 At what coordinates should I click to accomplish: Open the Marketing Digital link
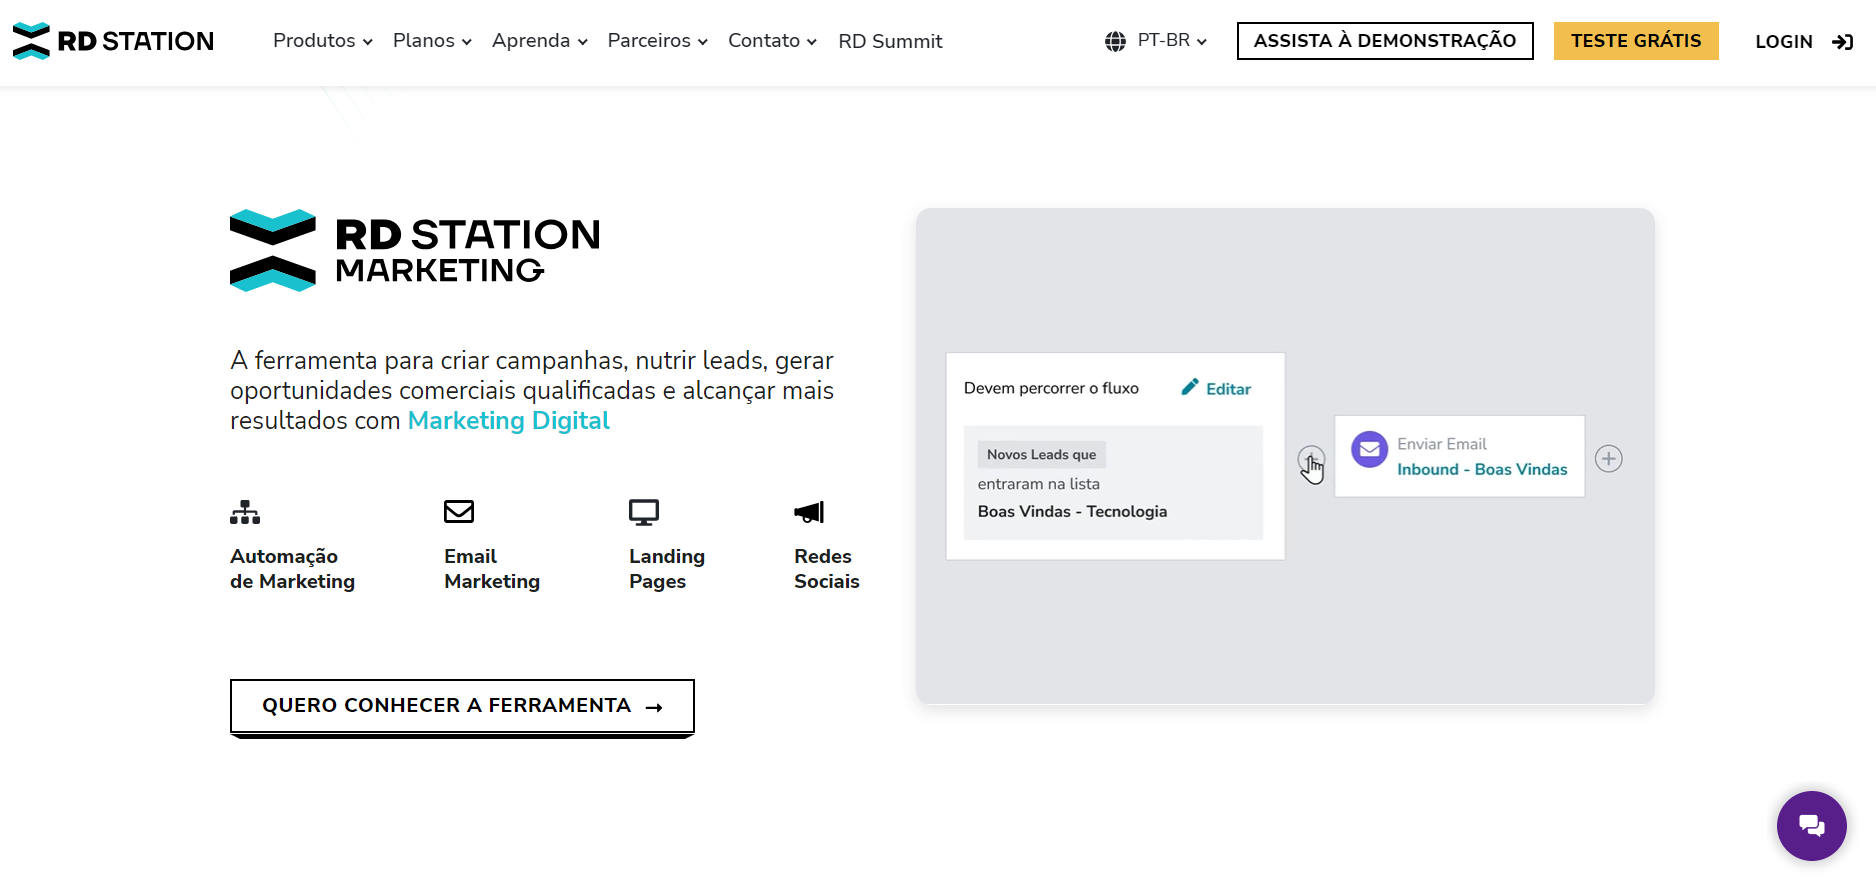(x=508, y=421)
